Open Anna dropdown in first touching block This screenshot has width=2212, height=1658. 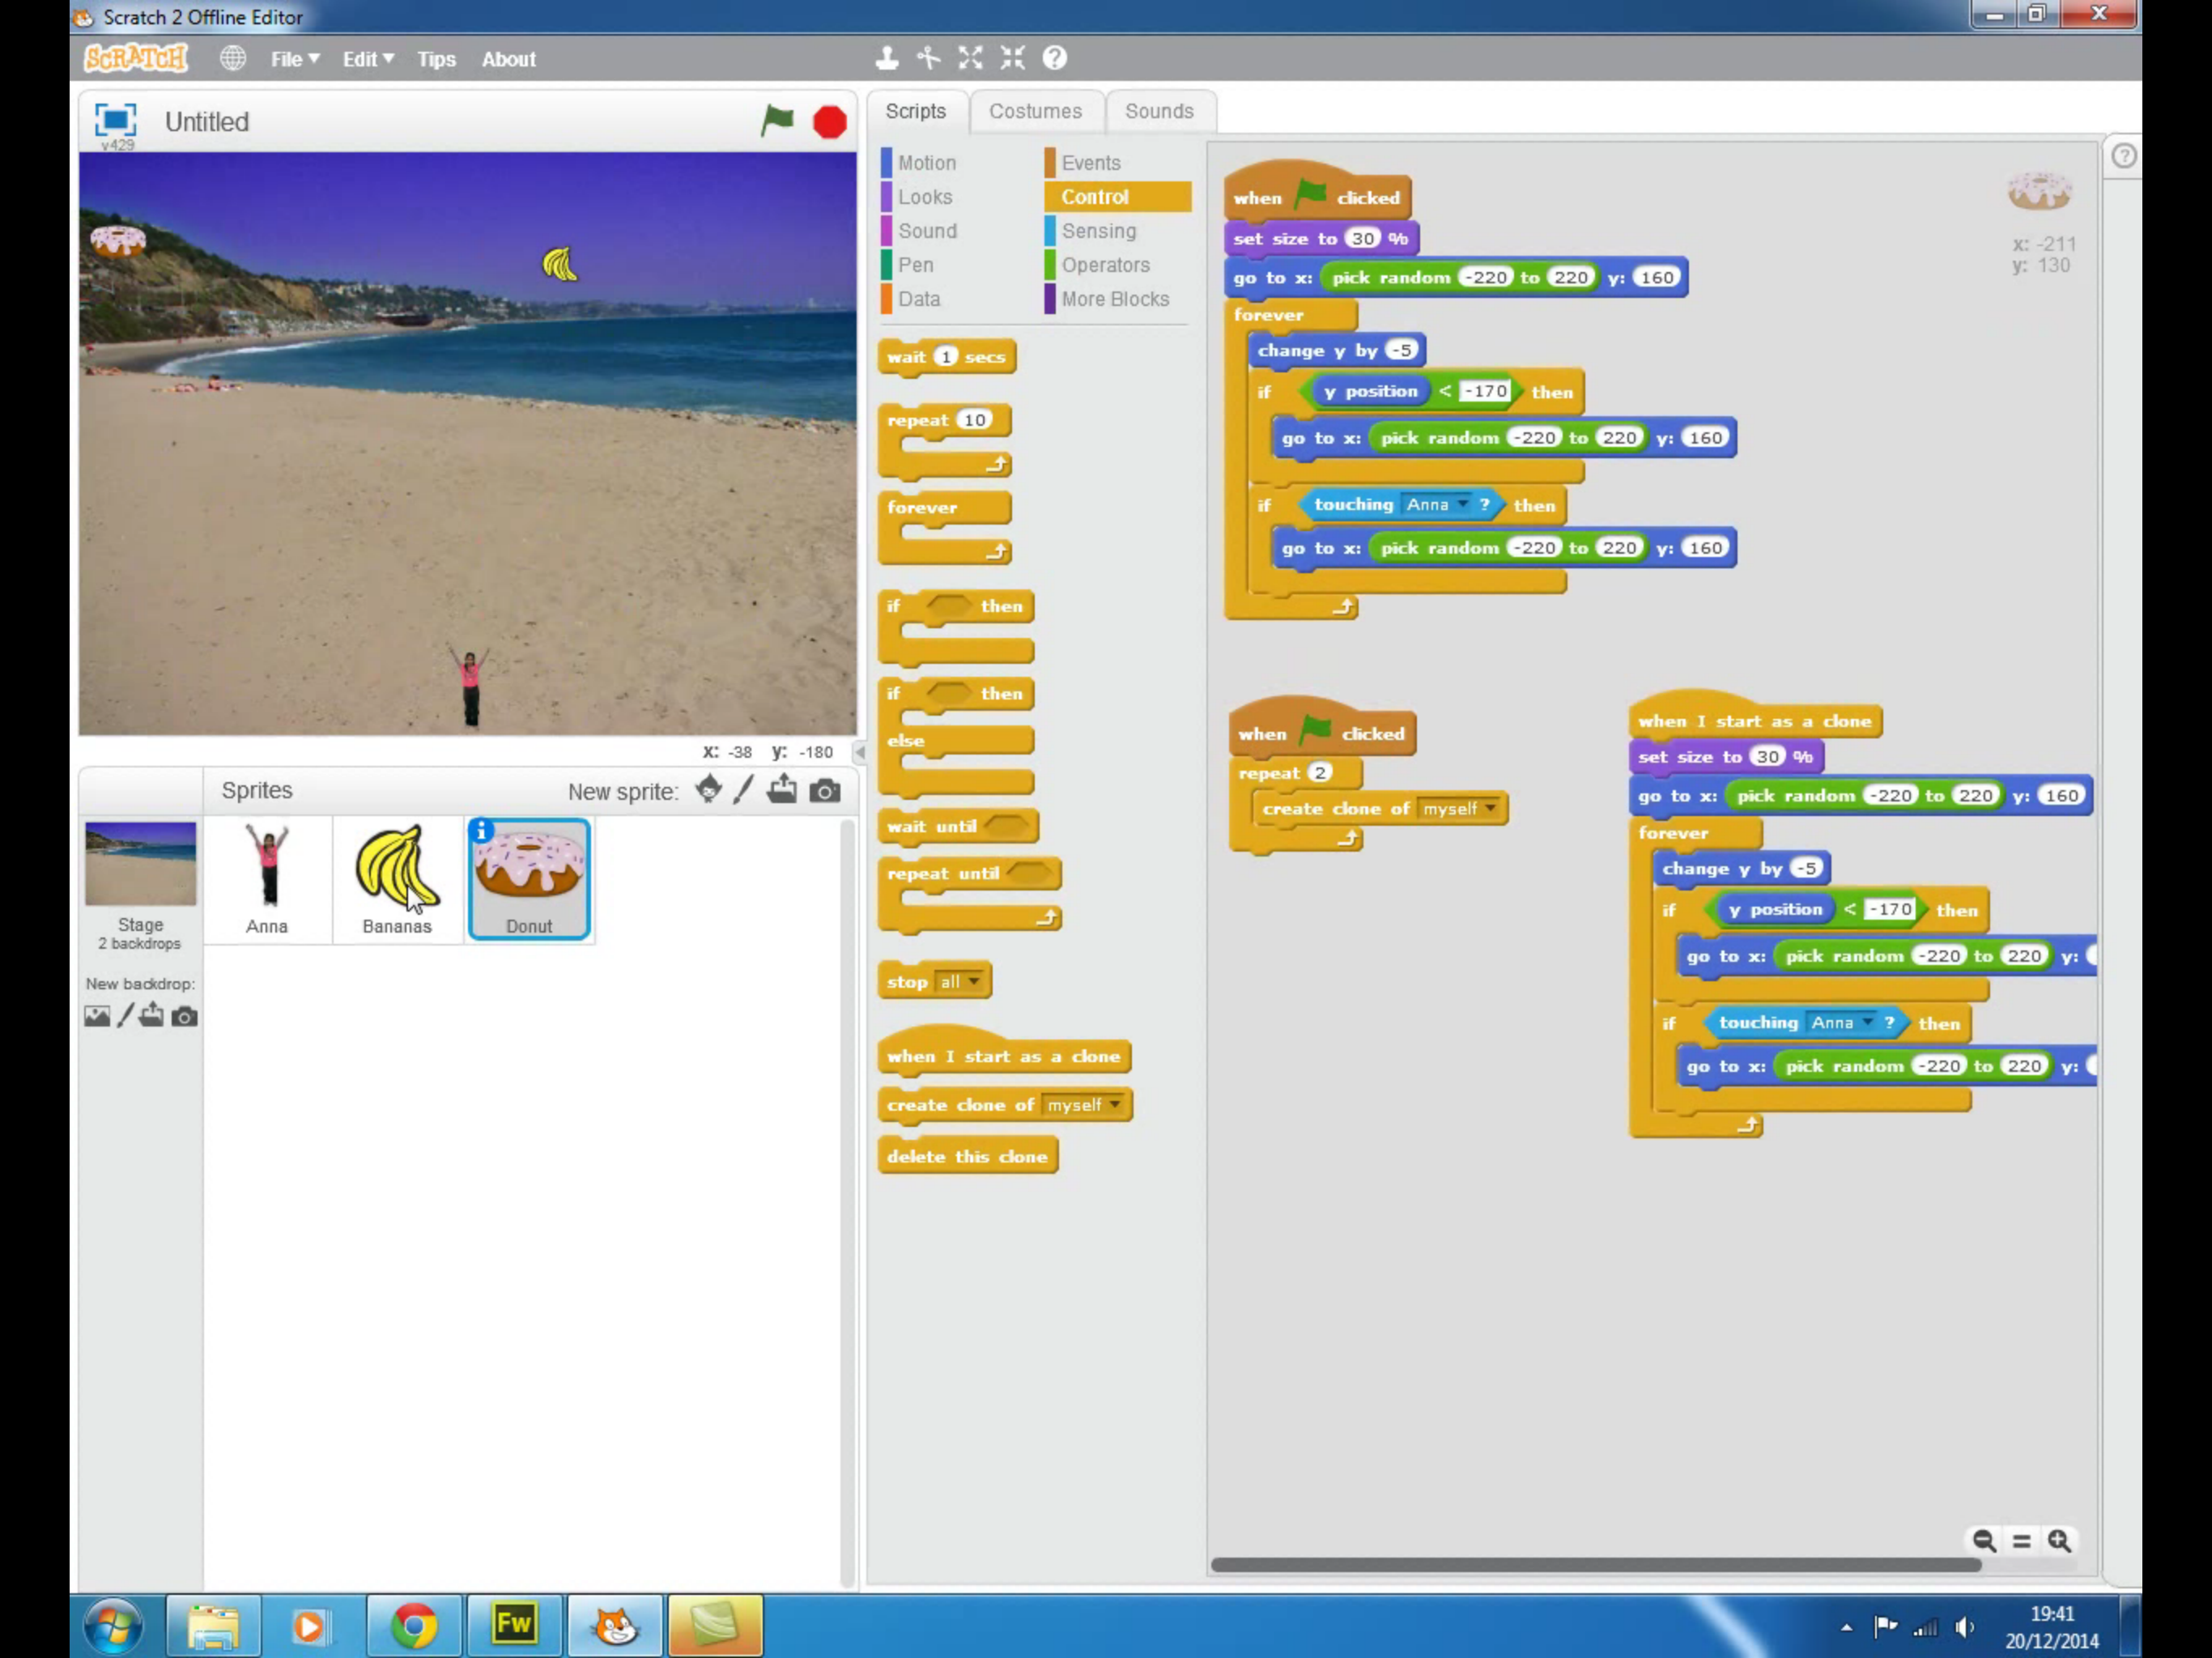1462,505
